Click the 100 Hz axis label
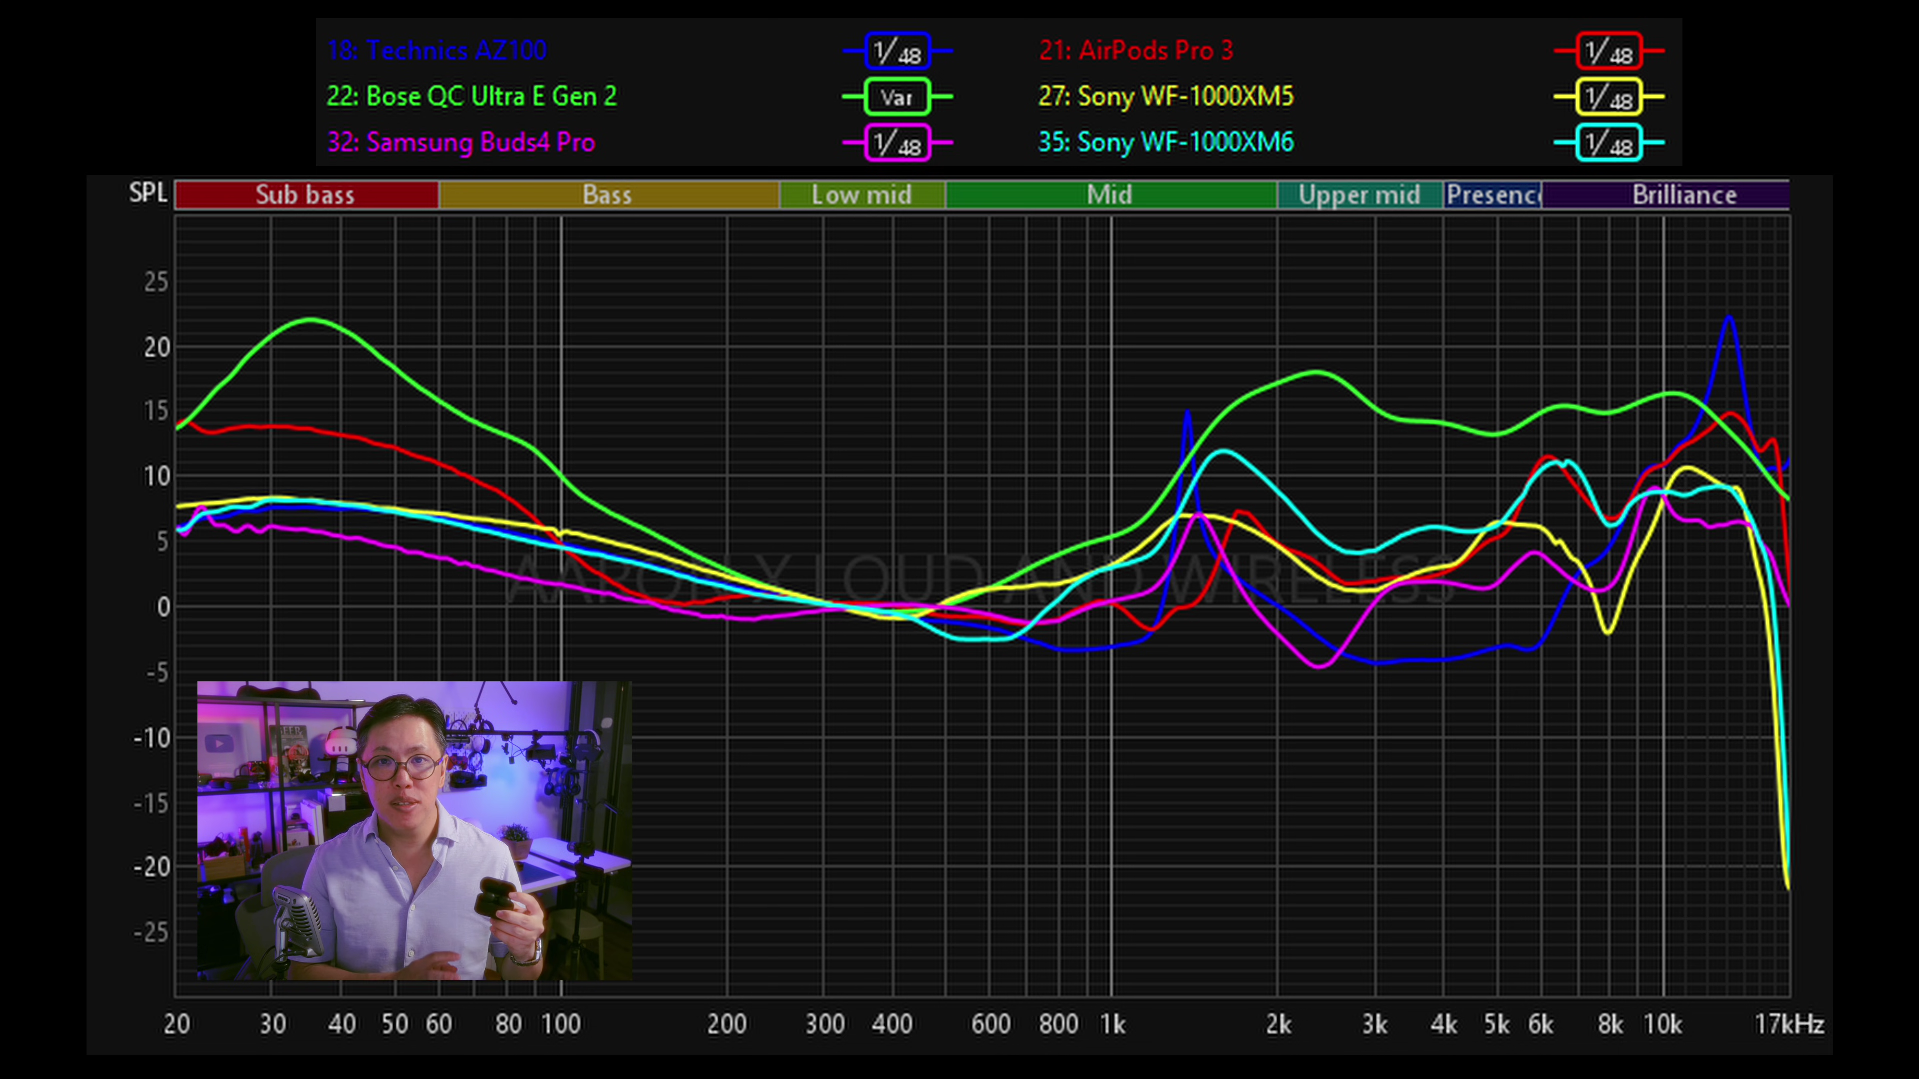Screen dimensions: 1919x1079 coord(561,1024)
